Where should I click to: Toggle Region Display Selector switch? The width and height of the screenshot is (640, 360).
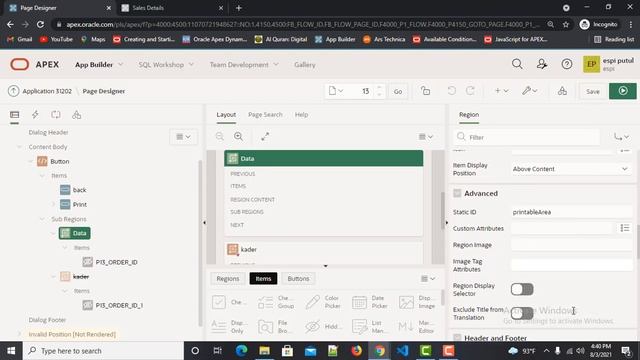(522, 289)
